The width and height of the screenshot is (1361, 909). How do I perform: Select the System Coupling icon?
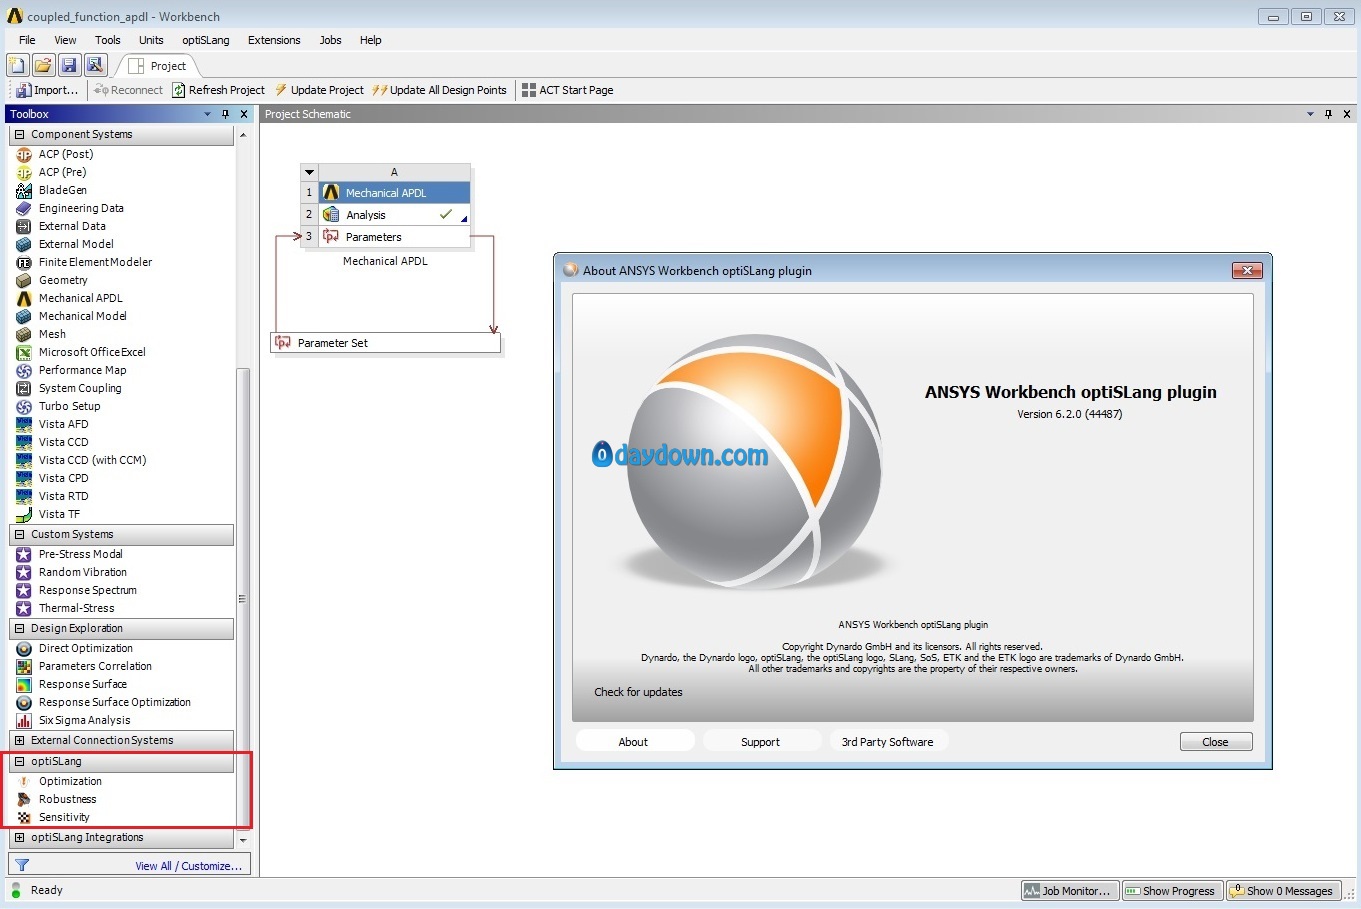pyautogui.click(x=24, y=388)
